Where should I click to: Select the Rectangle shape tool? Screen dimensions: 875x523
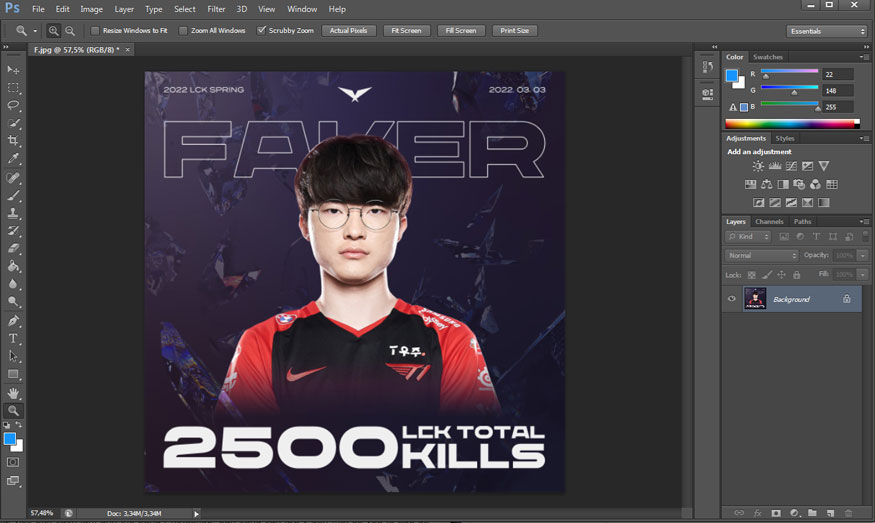13,374
